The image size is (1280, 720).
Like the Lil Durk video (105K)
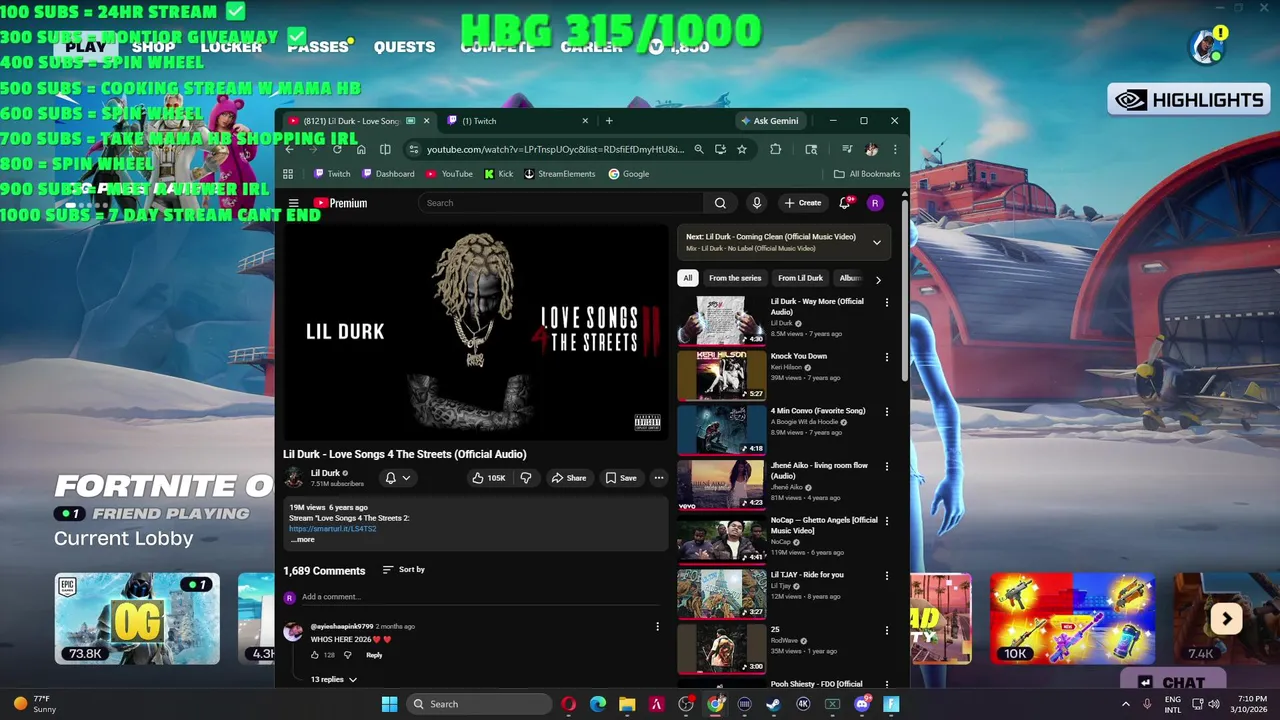point(489,478)
